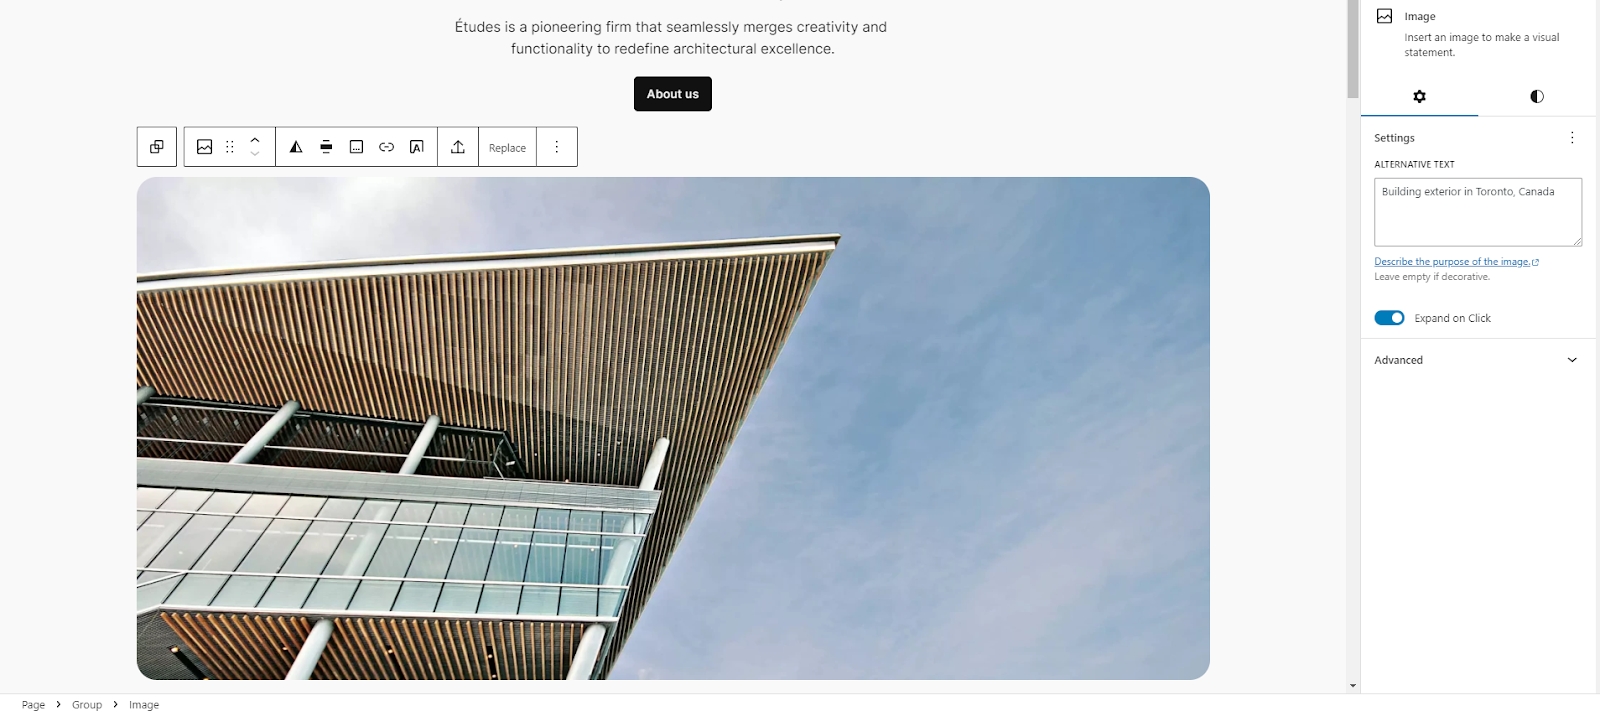This screenshot has height=711, width=1600.
Task: Open the Align options icon
Action: pos(326,147)
